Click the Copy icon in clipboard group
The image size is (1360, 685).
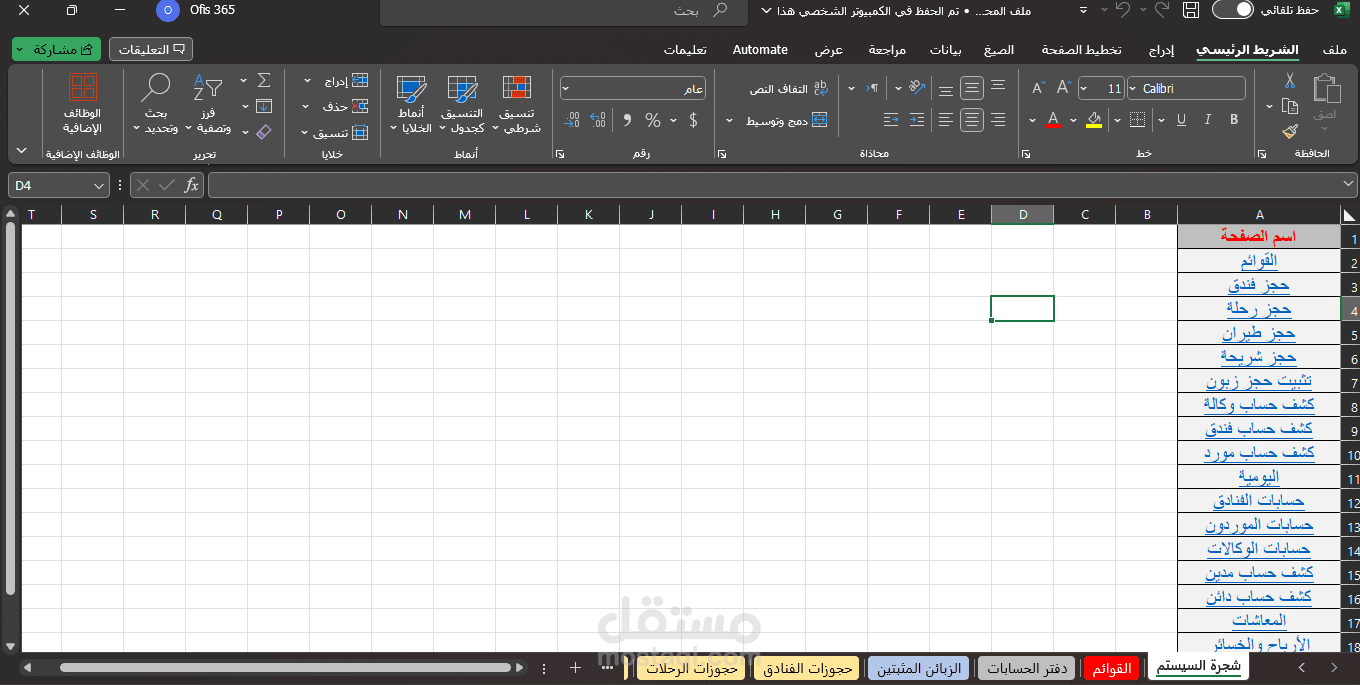pos(1290,106)
